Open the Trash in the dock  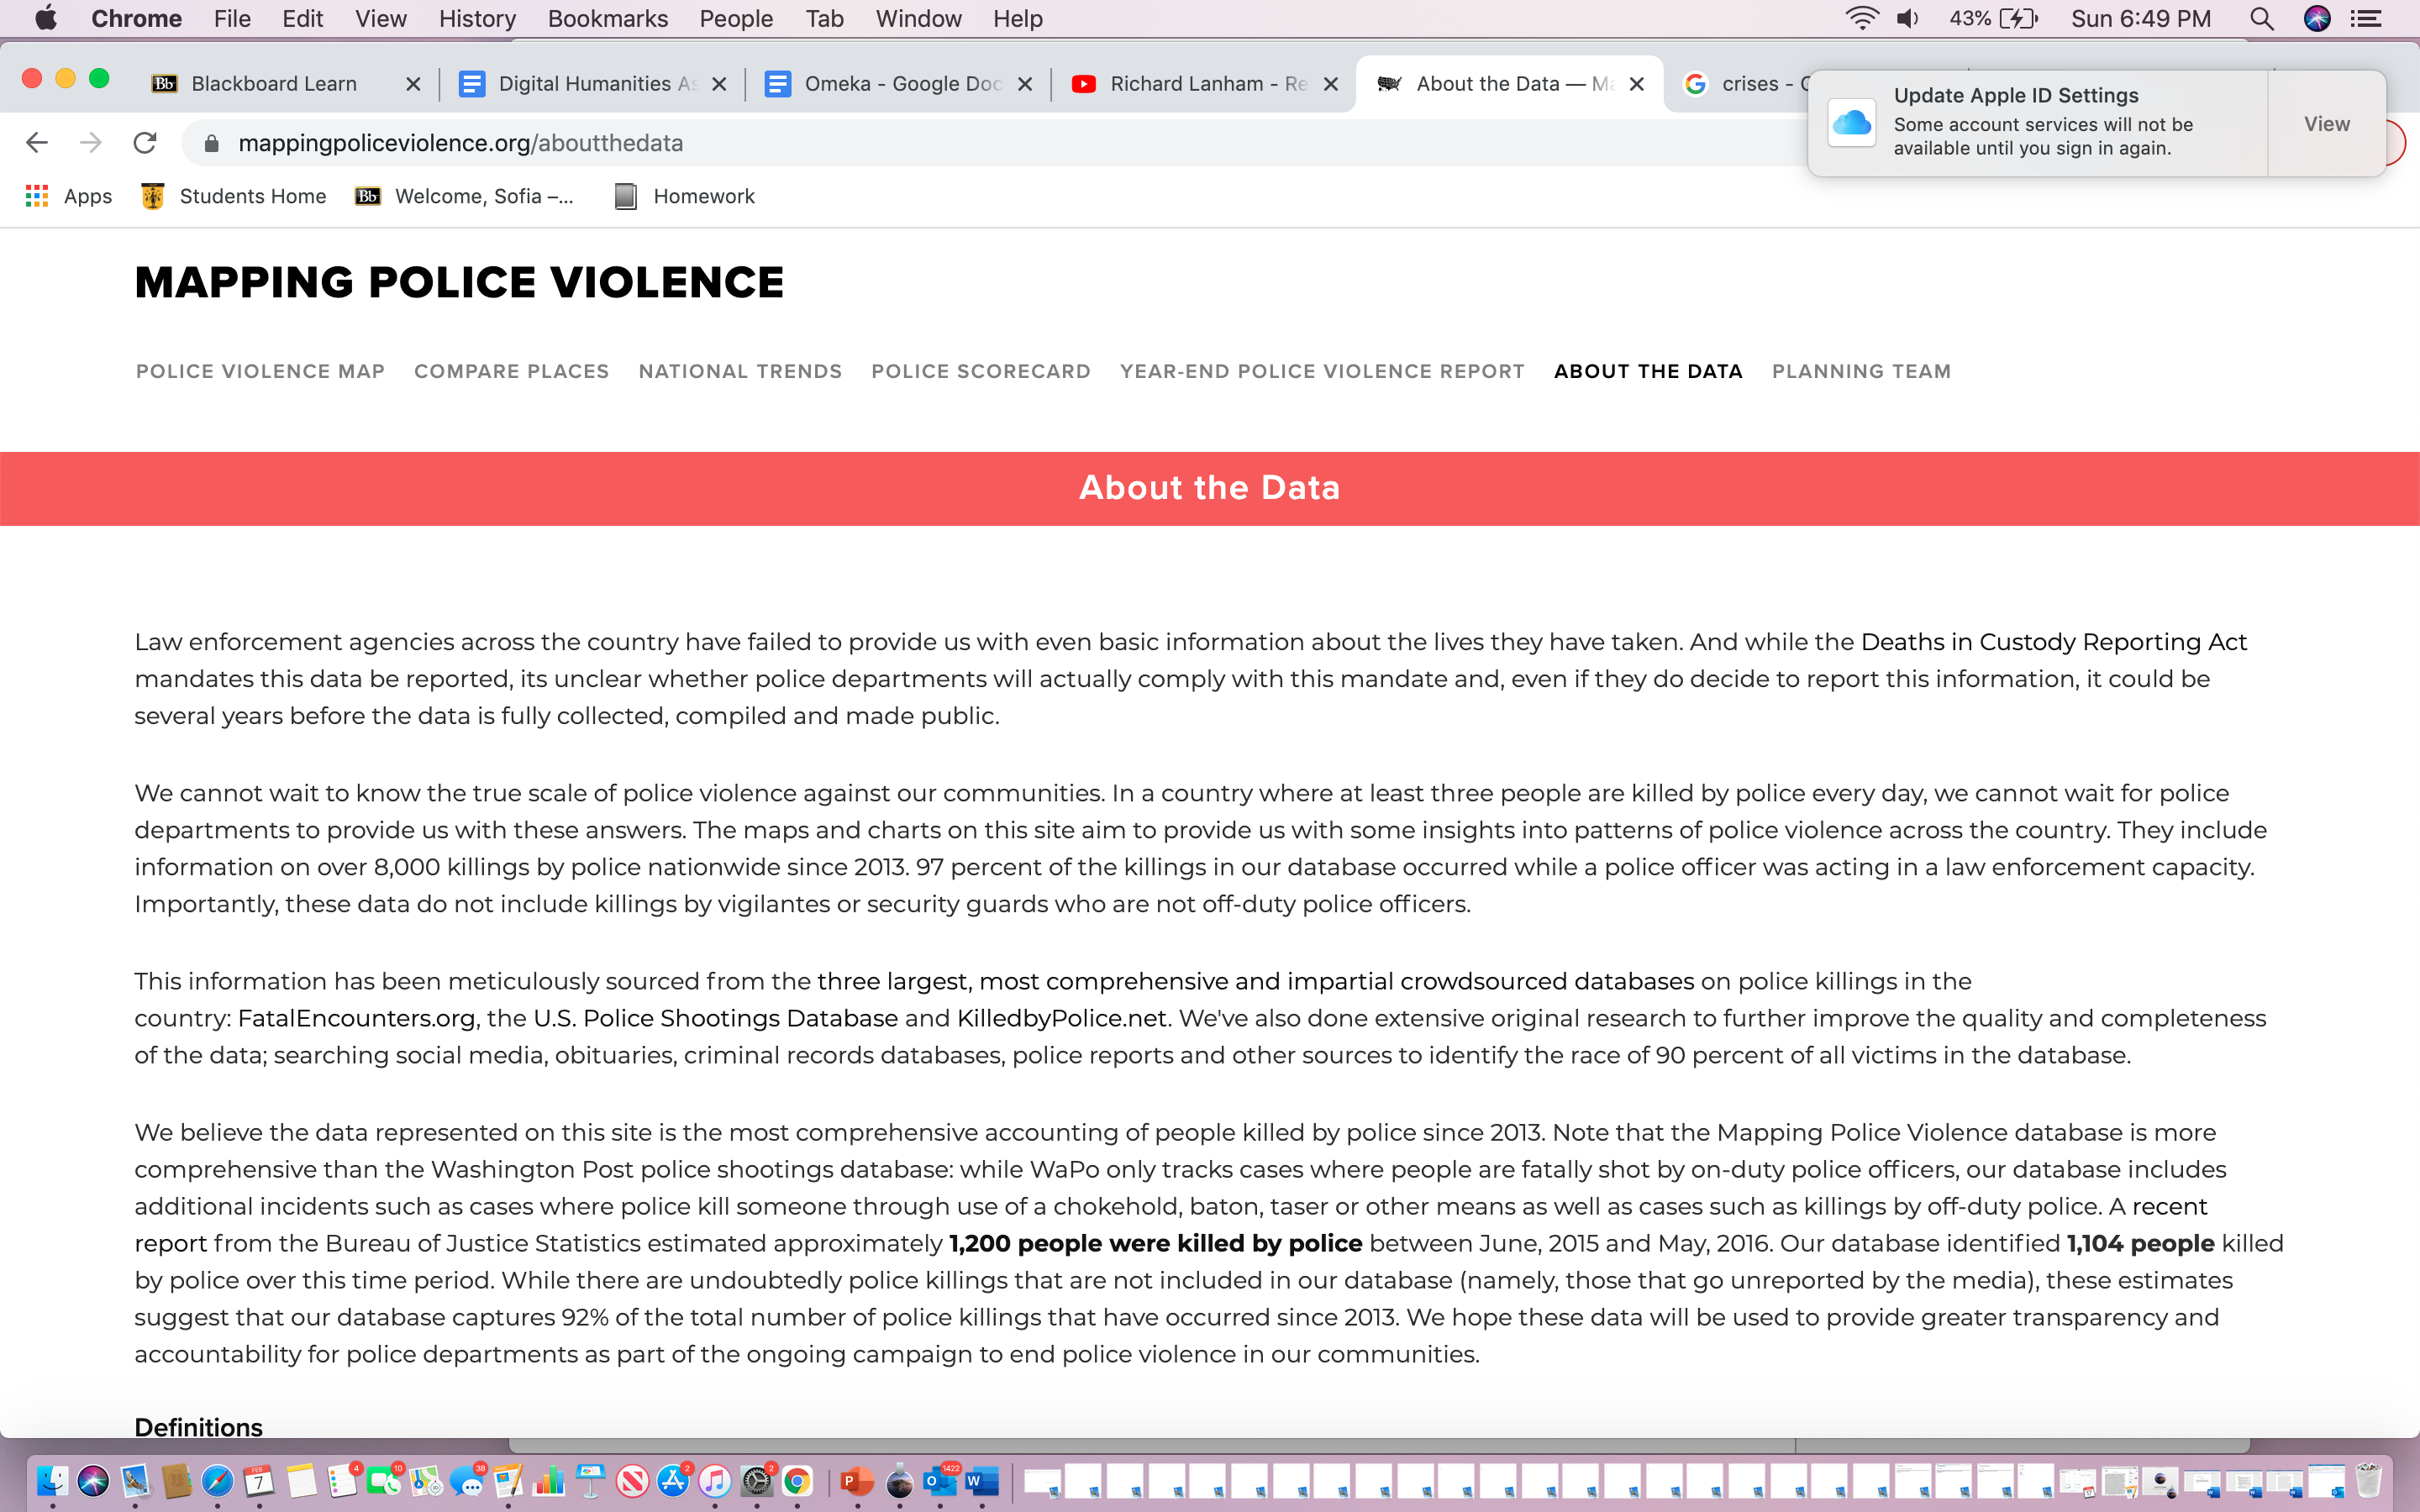[x=2368, y=1481]
